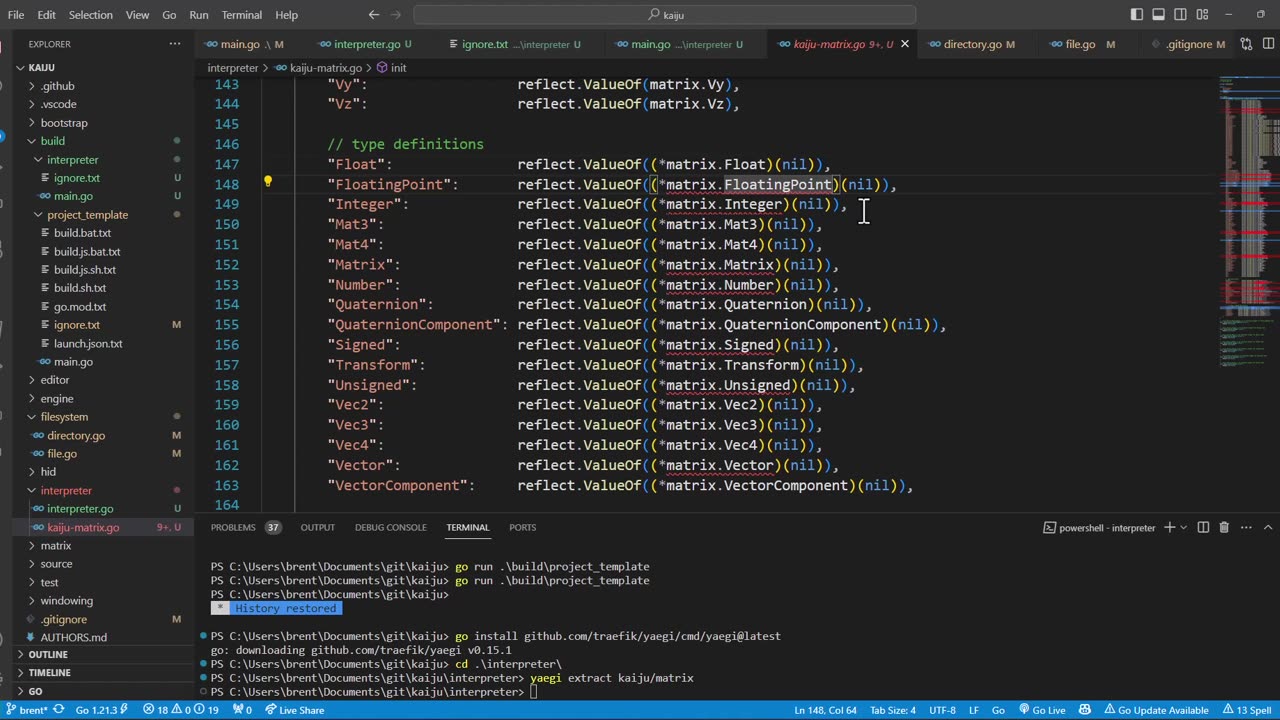
Task: Open the File menu
Action: 16,15
